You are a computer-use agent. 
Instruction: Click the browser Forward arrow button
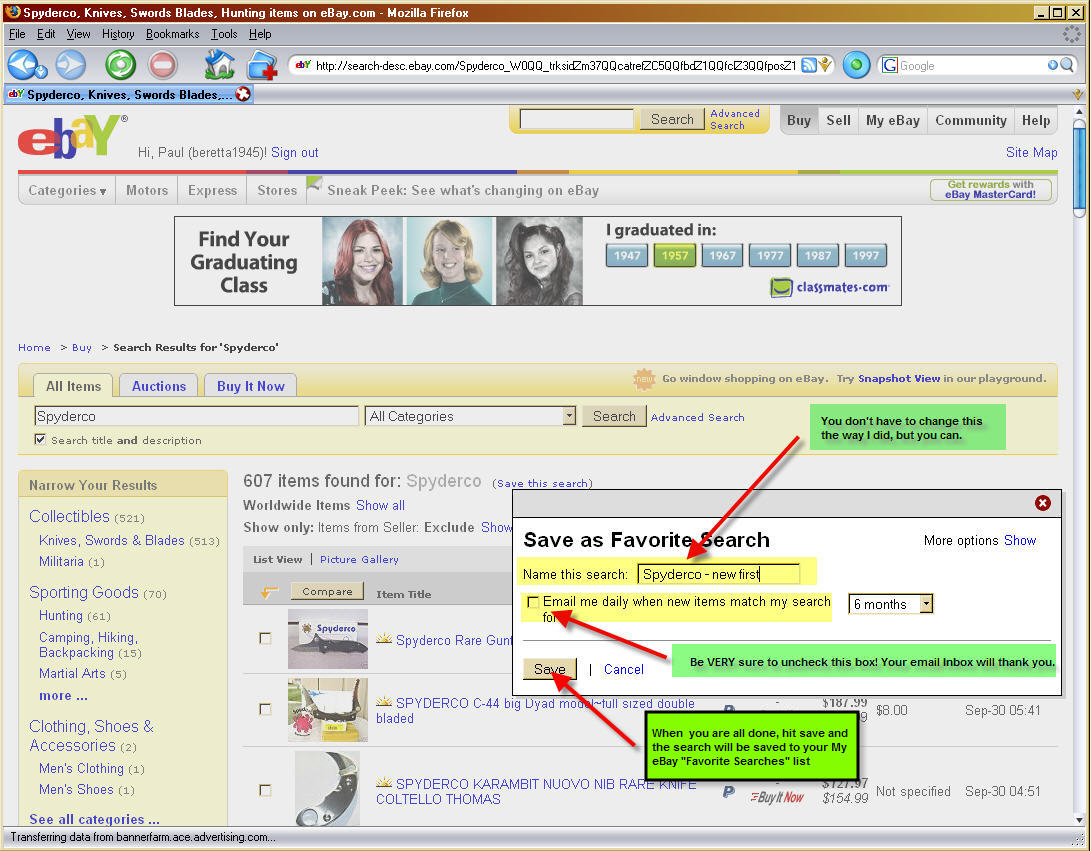pyautogui.click(x=70, y=65)
